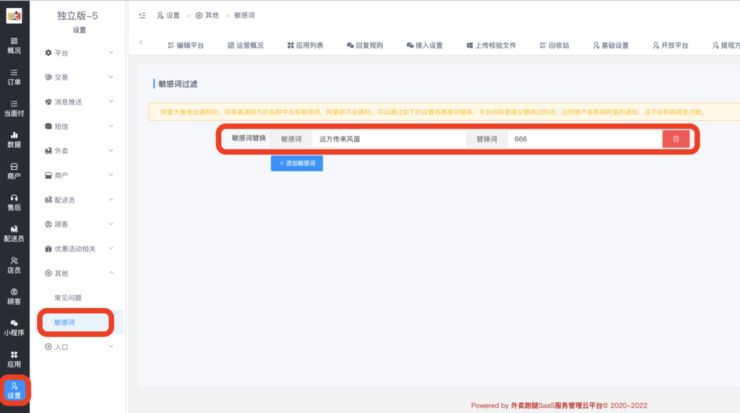The width and height of the screenshot is (740, 413).
Task: Focus the 替换词 input containing 666
Action: [585, 139]
